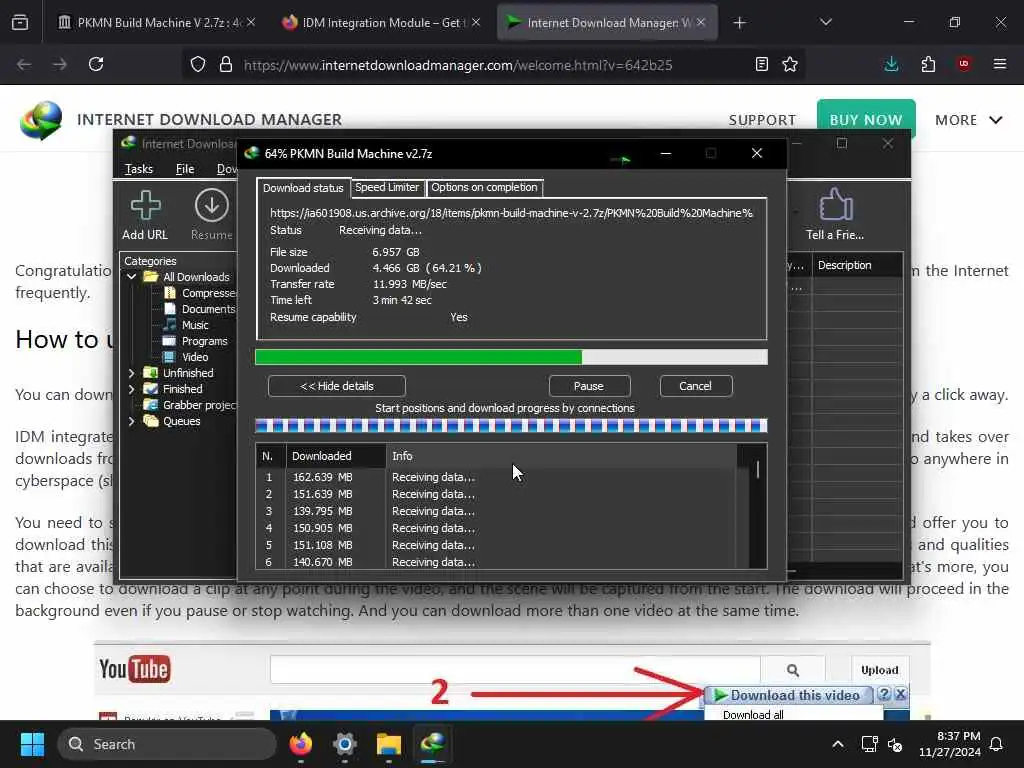Open a new browser tab with plus
Screen dimensions: 1024x768
[x=739, y=23]
